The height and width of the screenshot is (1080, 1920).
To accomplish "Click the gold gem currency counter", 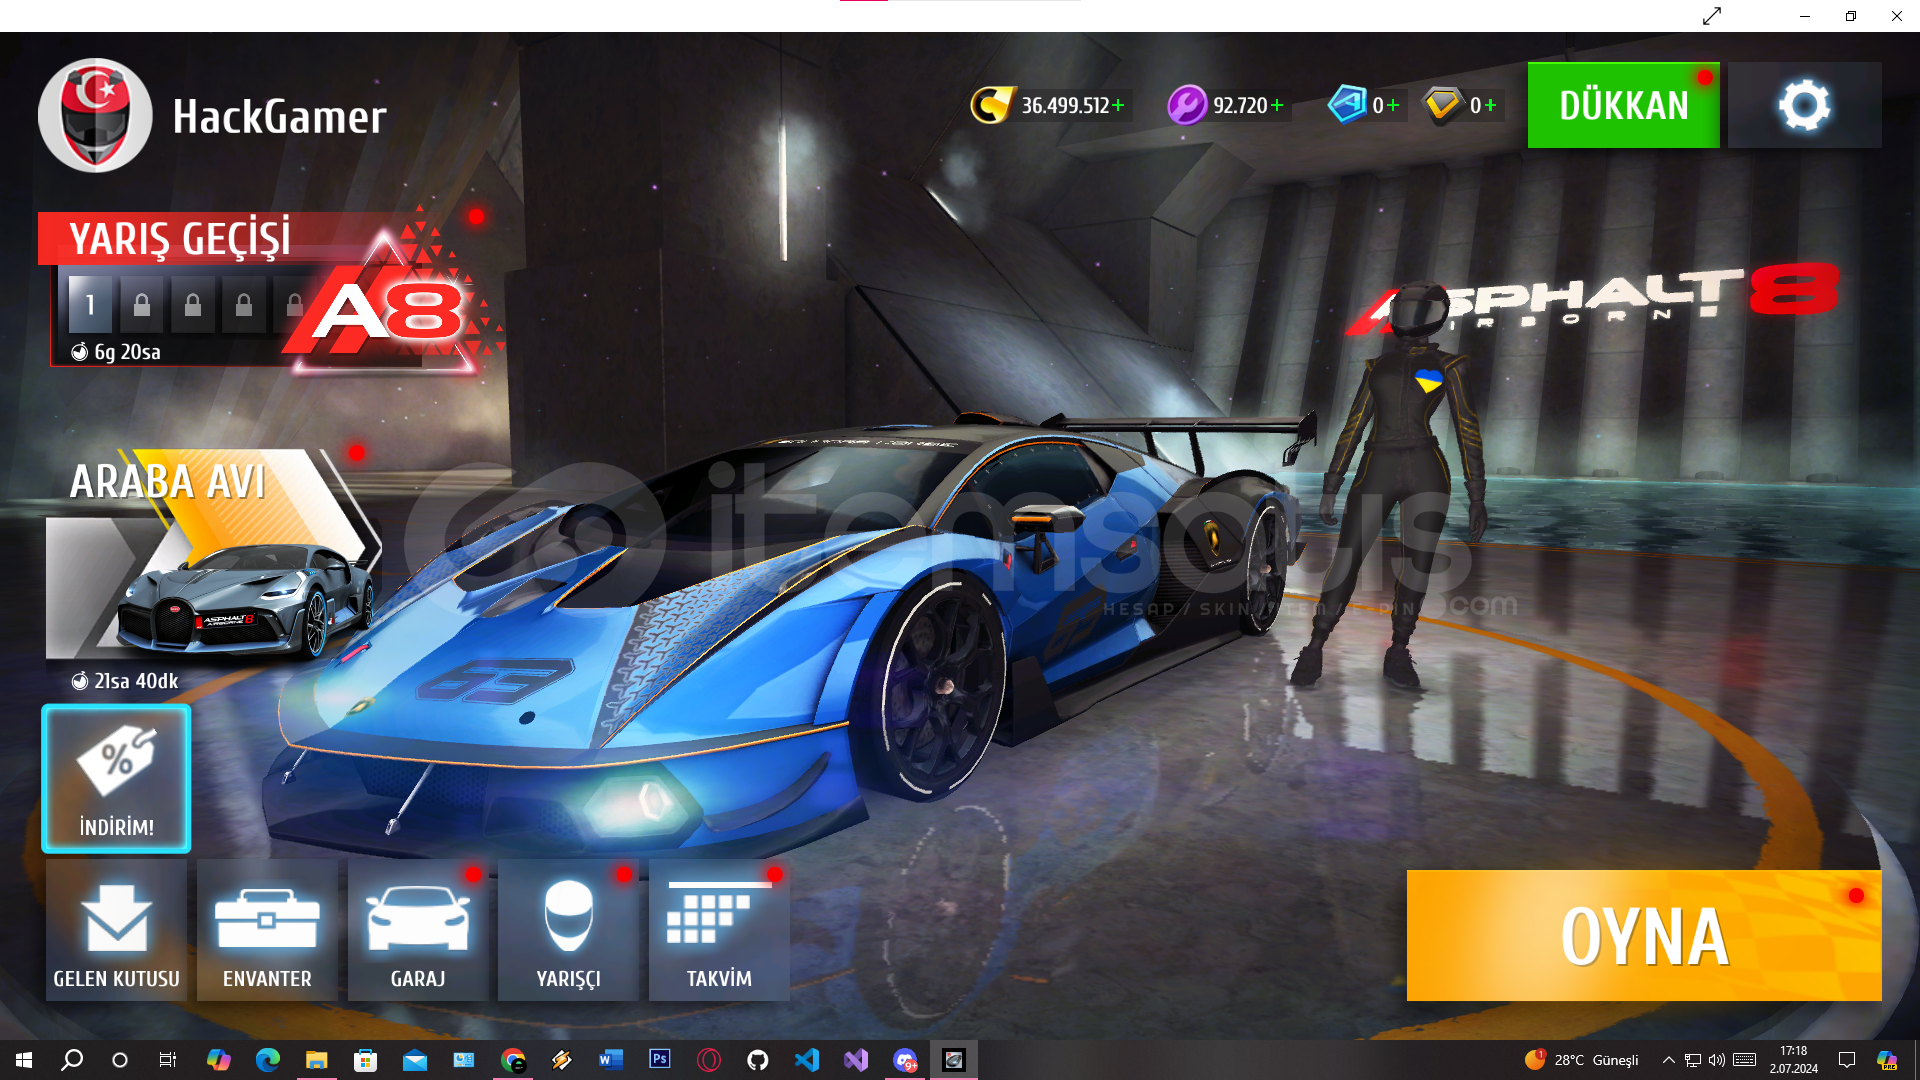I will pos(1462,105).
